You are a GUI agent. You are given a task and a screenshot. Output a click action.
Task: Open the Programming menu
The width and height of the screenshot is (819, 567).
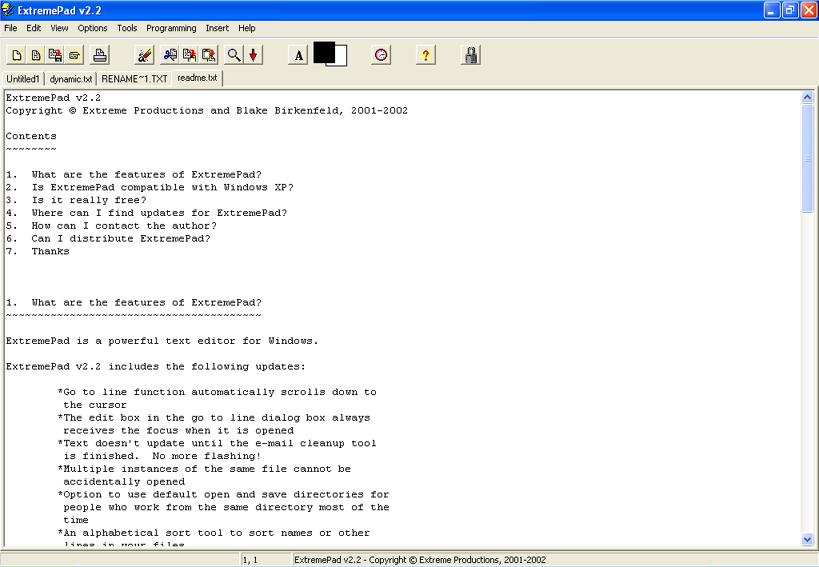coord(171,28)
